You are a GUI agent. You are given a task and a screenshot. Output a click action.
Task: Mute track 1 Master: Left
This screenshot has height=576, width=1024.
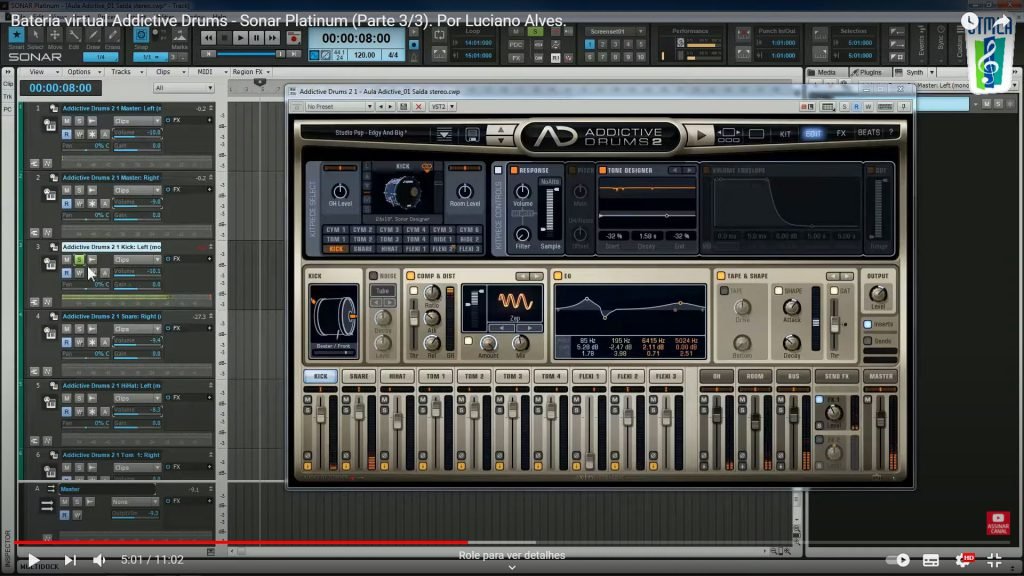(x=67, y=121)
